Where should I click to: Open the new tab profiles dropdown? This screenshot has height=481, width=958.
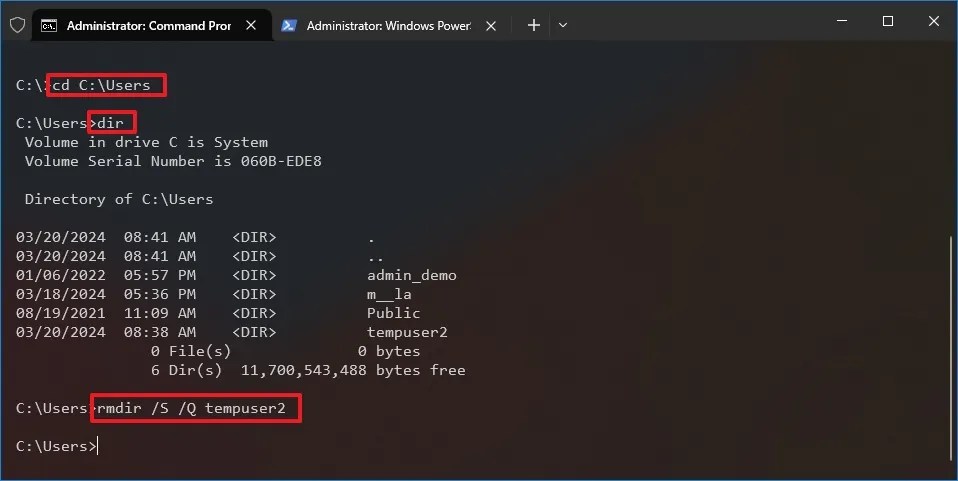[x=563, y=25]
